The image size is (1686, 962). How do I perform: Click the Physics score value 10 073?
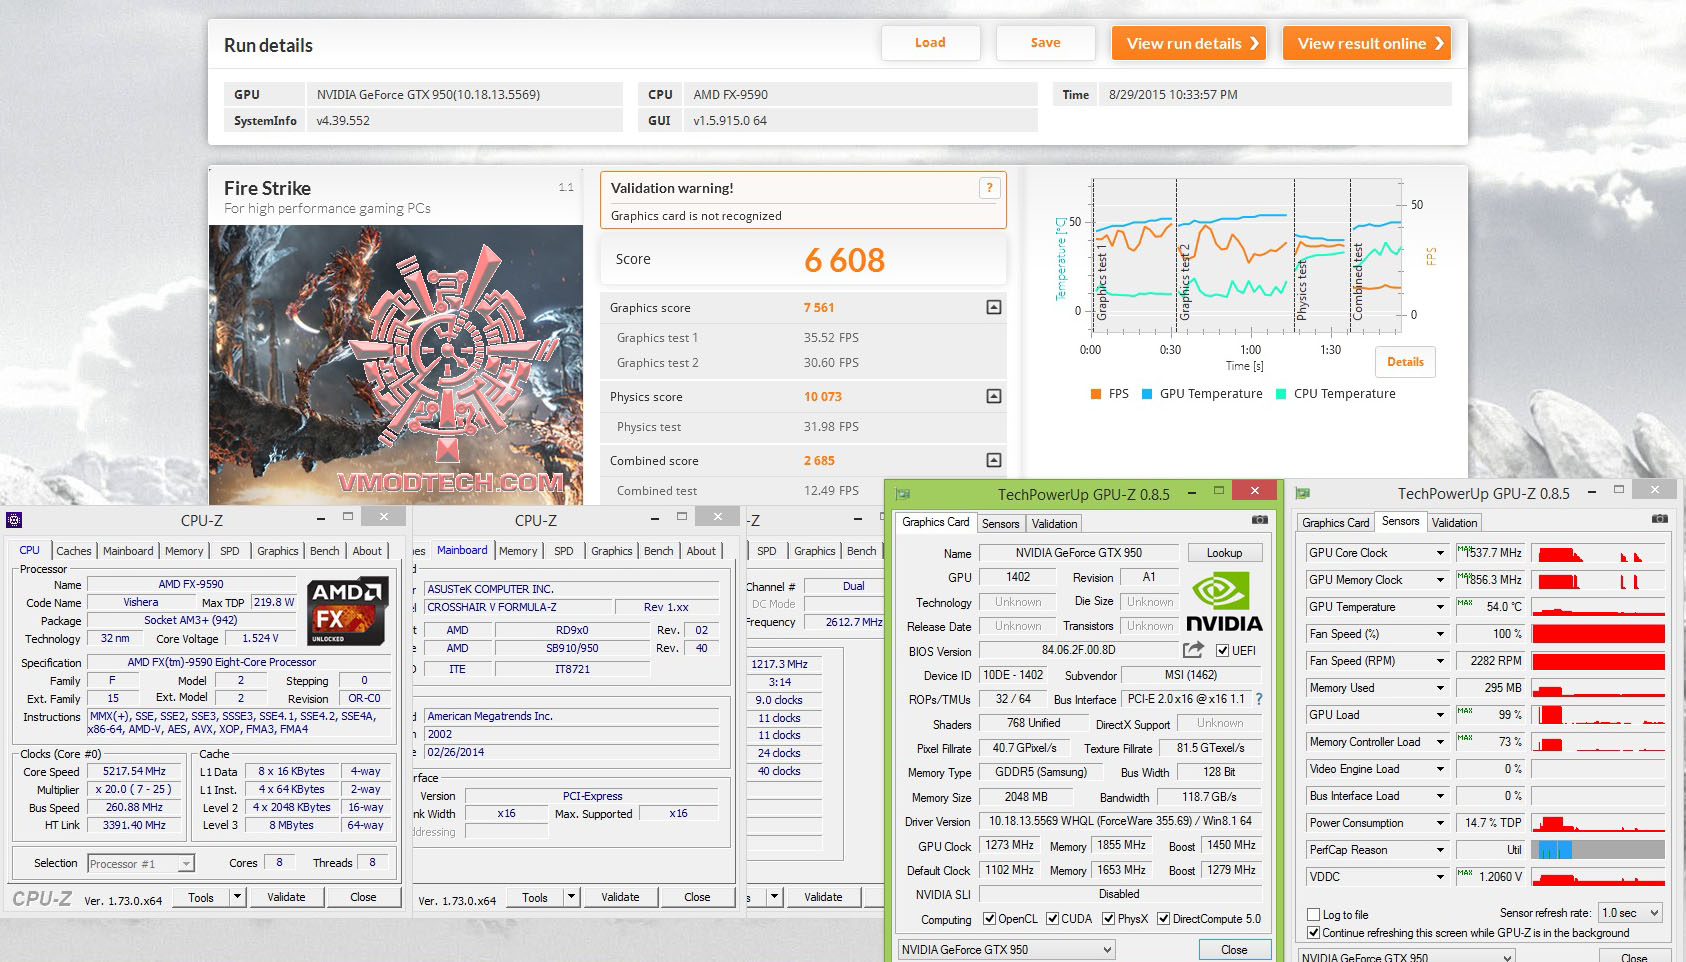823,397
